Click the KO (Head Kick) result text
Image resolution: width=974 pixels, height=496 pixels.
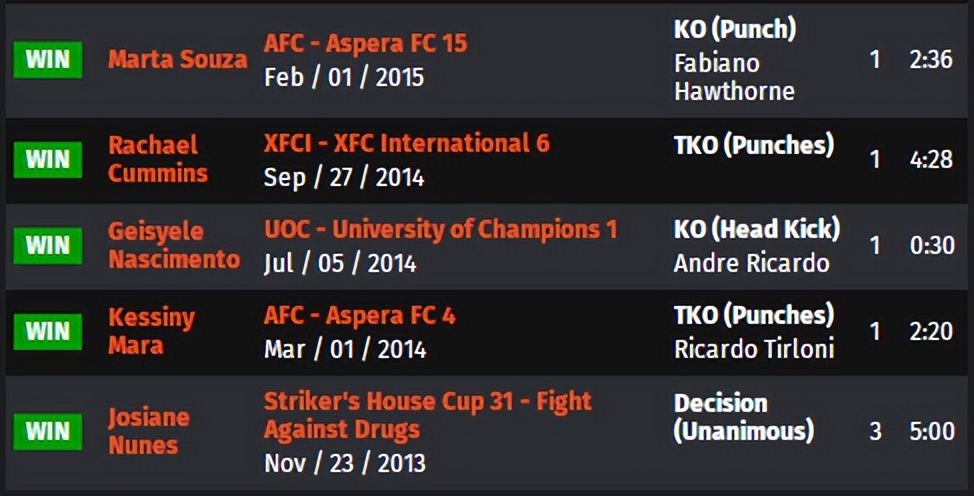(756, 229)
